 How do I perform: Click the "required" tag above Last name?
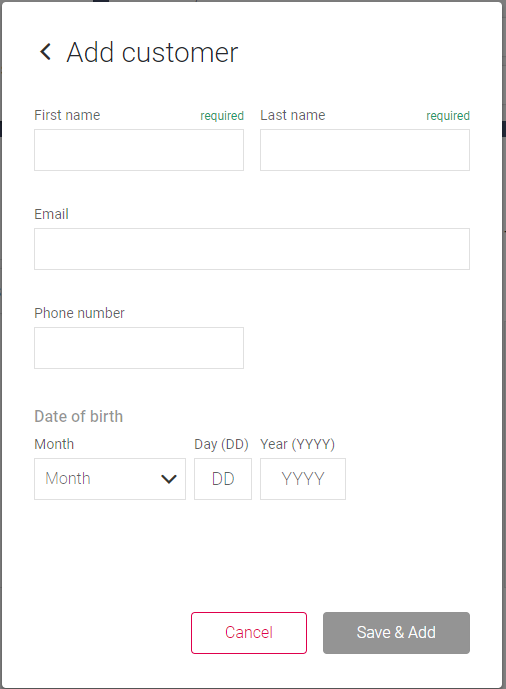click(448, 116)
